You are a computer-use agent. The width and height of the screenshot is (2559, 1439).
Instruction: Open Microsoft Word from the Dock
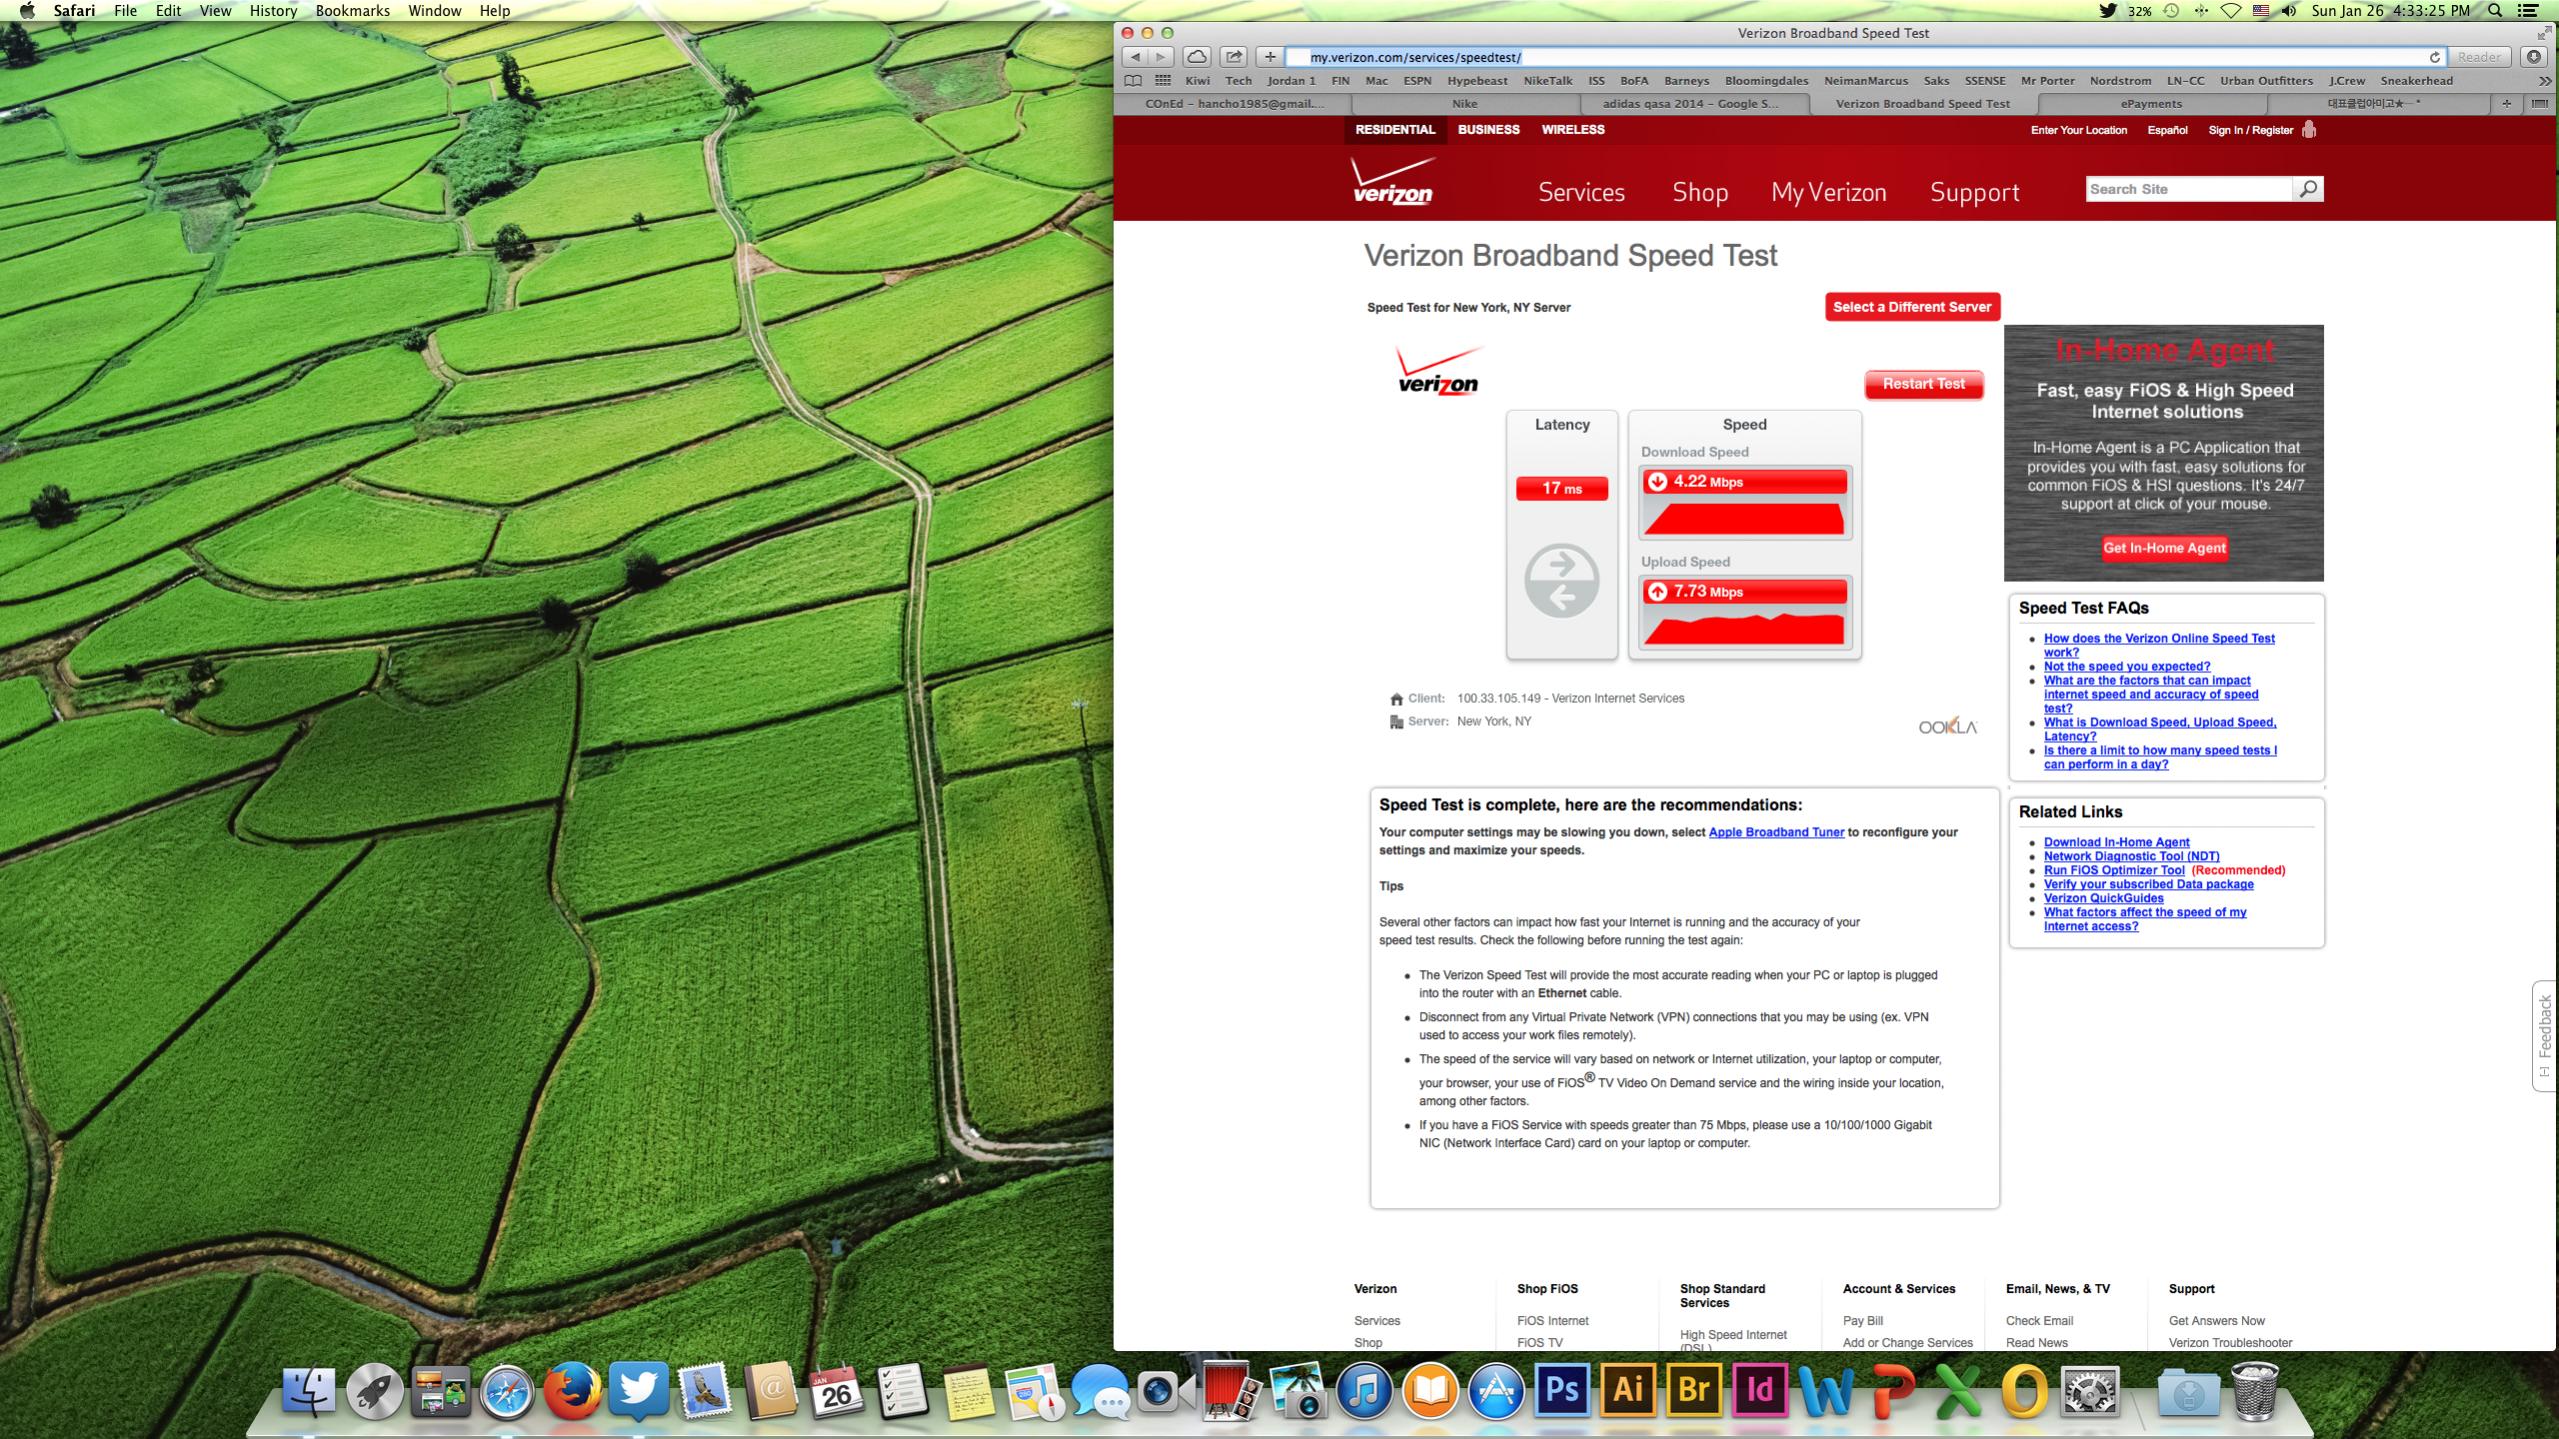point(1826,1391)
